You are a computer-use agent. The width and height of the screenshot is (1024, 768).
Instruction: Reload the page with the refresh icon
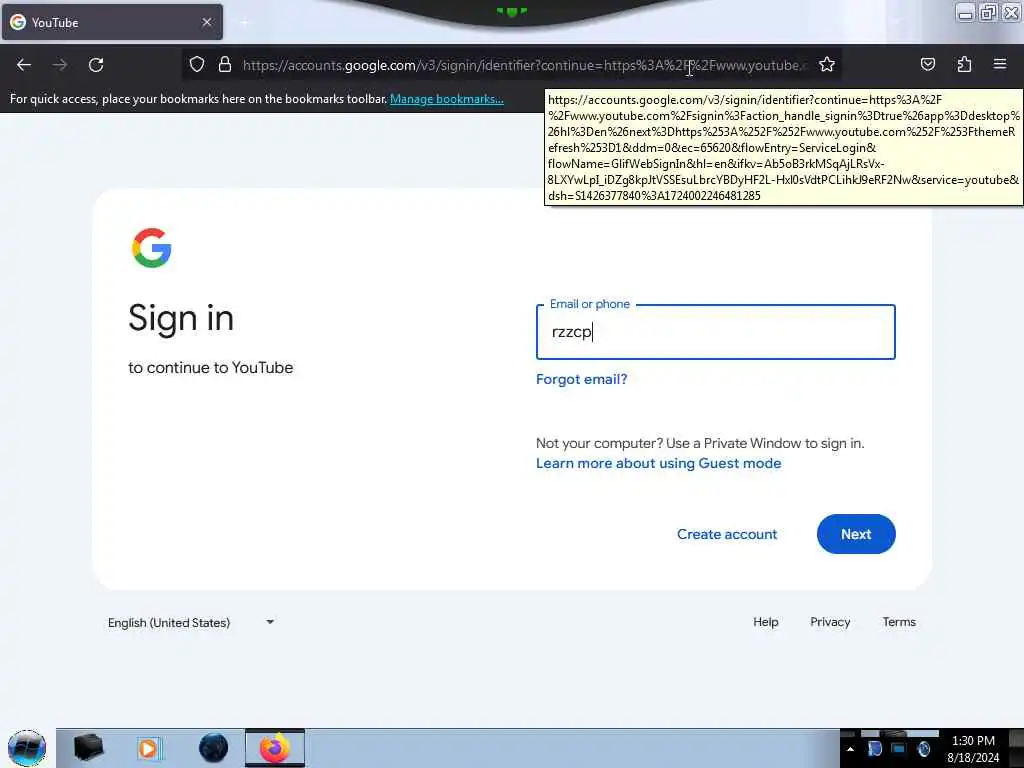click(x=96, y=65)
